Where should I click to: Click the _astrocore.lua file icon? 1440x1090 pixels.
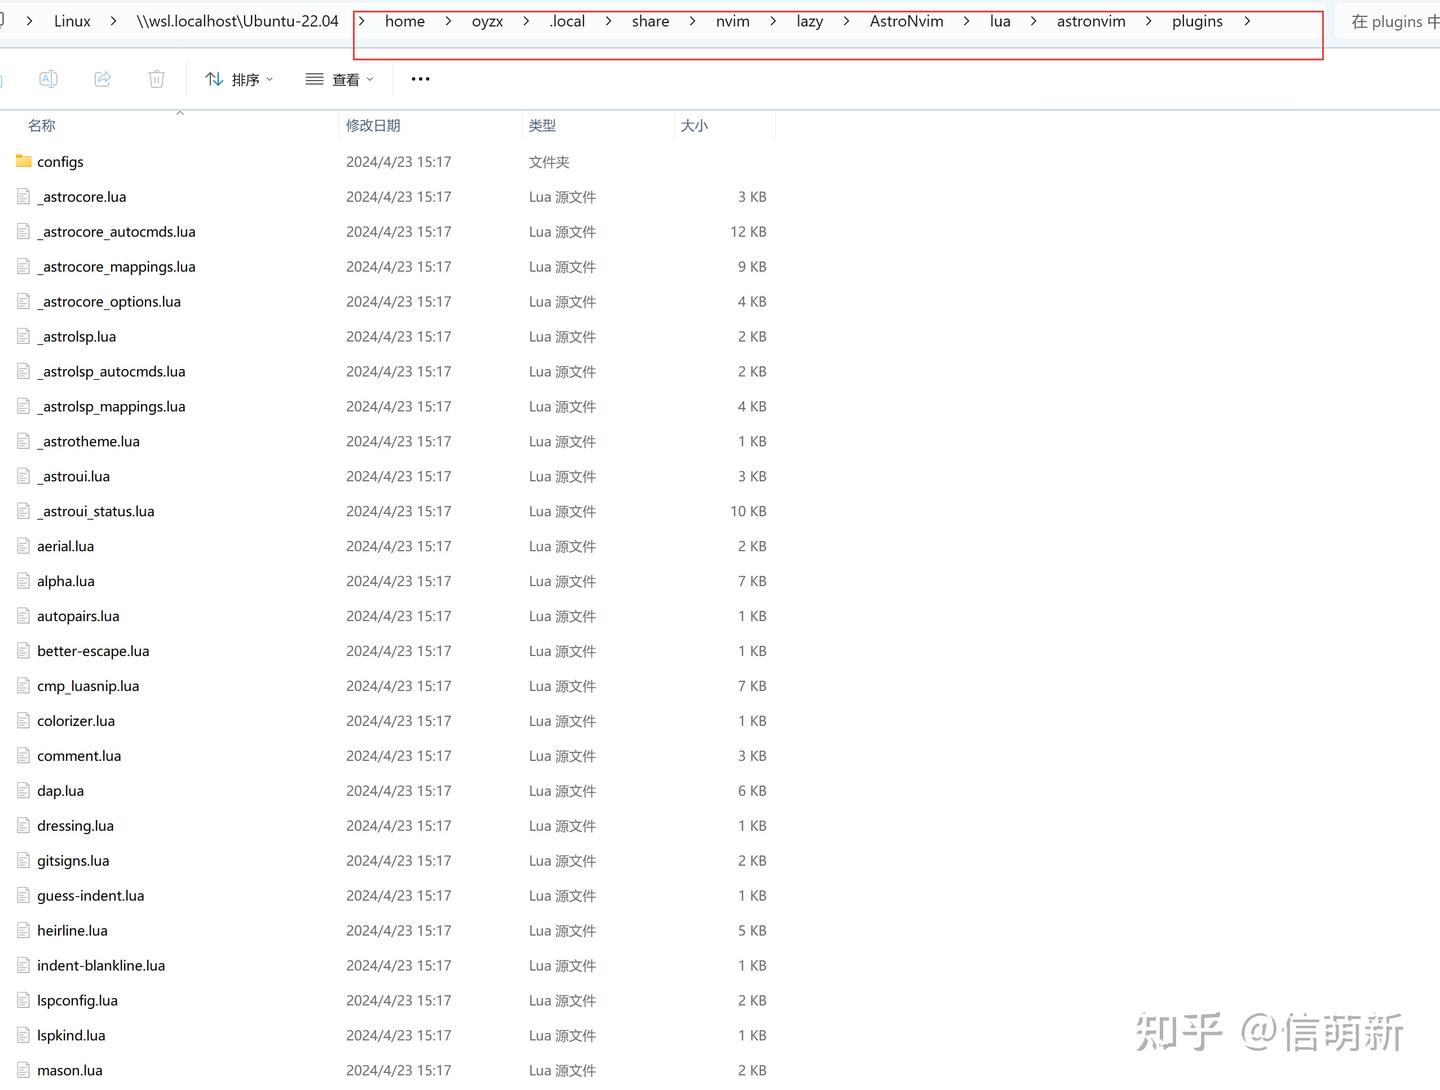pyautogui.click(x=21, y=196)
